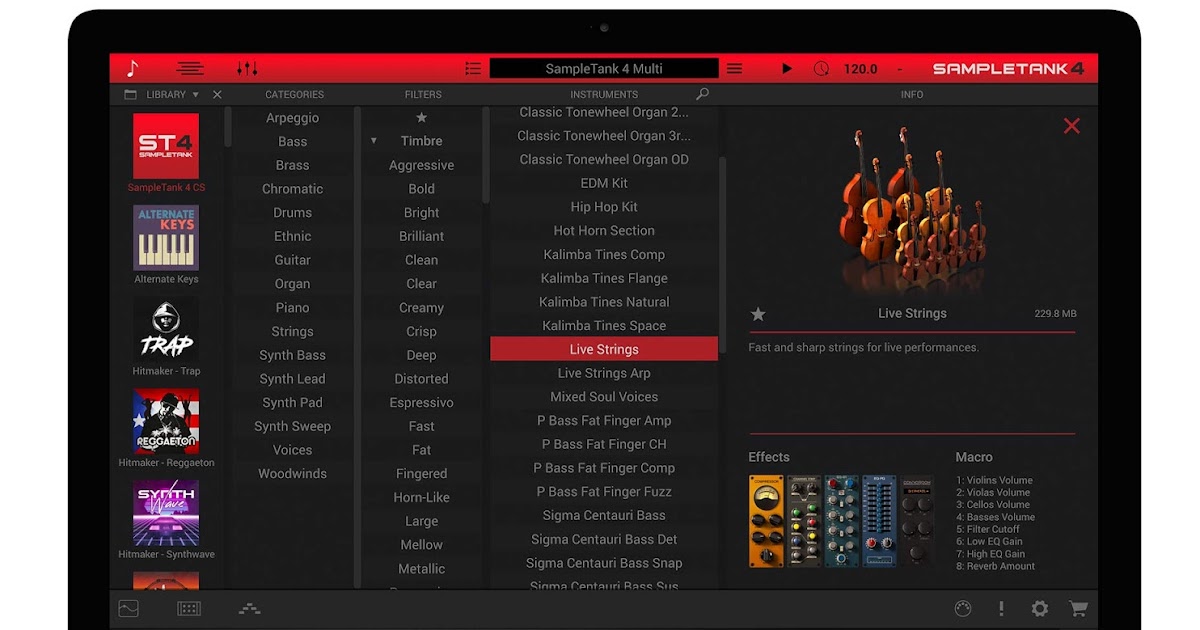Click the tempo value 120.0

860,69
